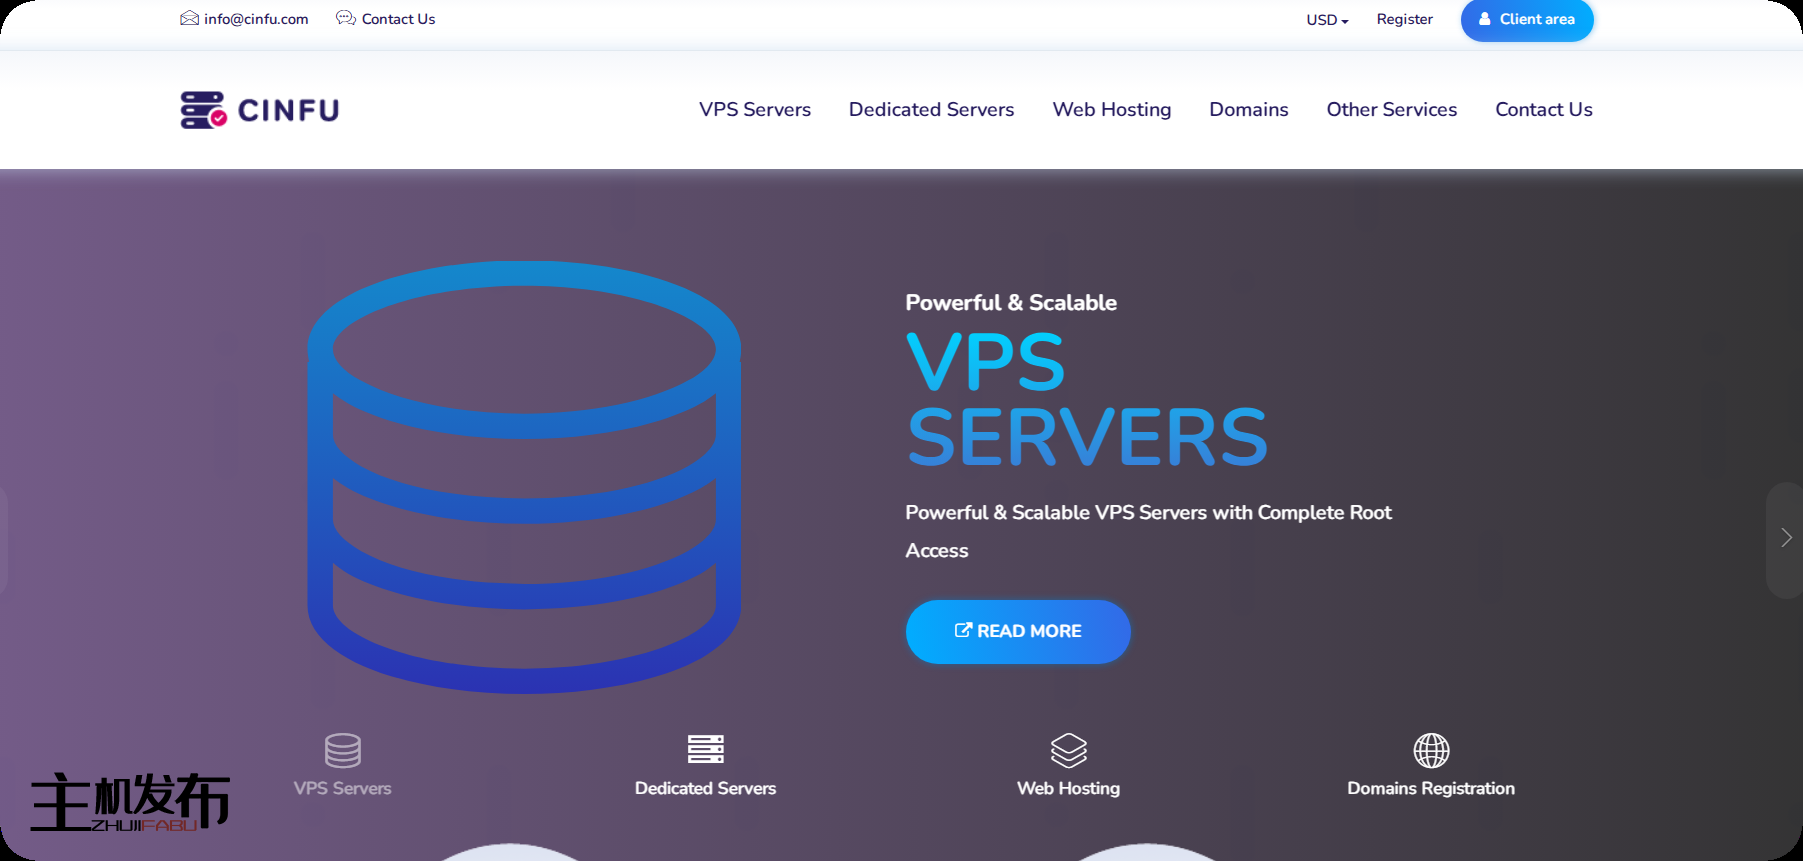The width and height of the screenshot is (1803, 861).
Task: Open the Web Hosting menu item
Action: click(x=1111, y=110)
